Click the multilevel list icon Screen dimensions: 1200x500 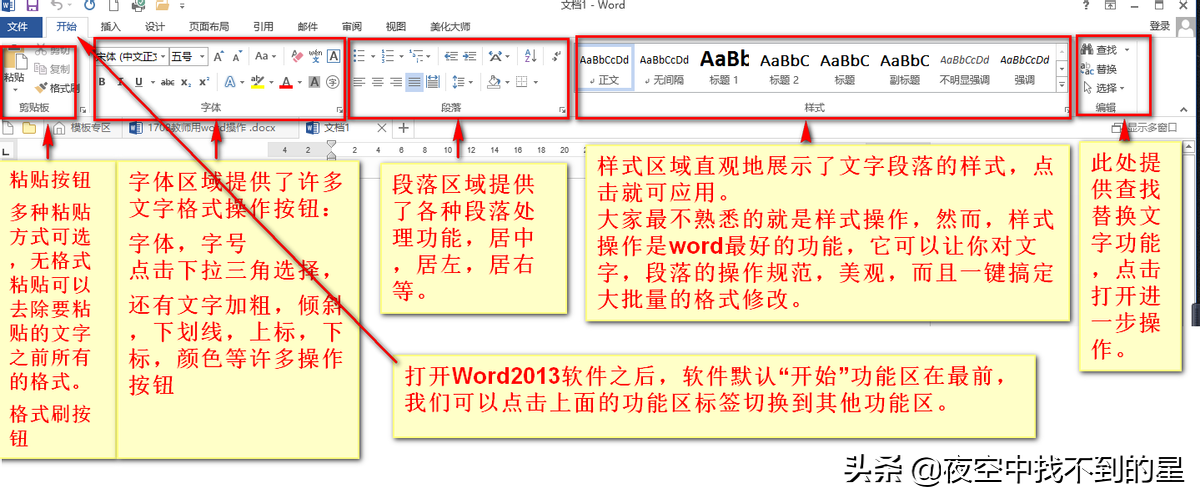click(x=415, y=57)
